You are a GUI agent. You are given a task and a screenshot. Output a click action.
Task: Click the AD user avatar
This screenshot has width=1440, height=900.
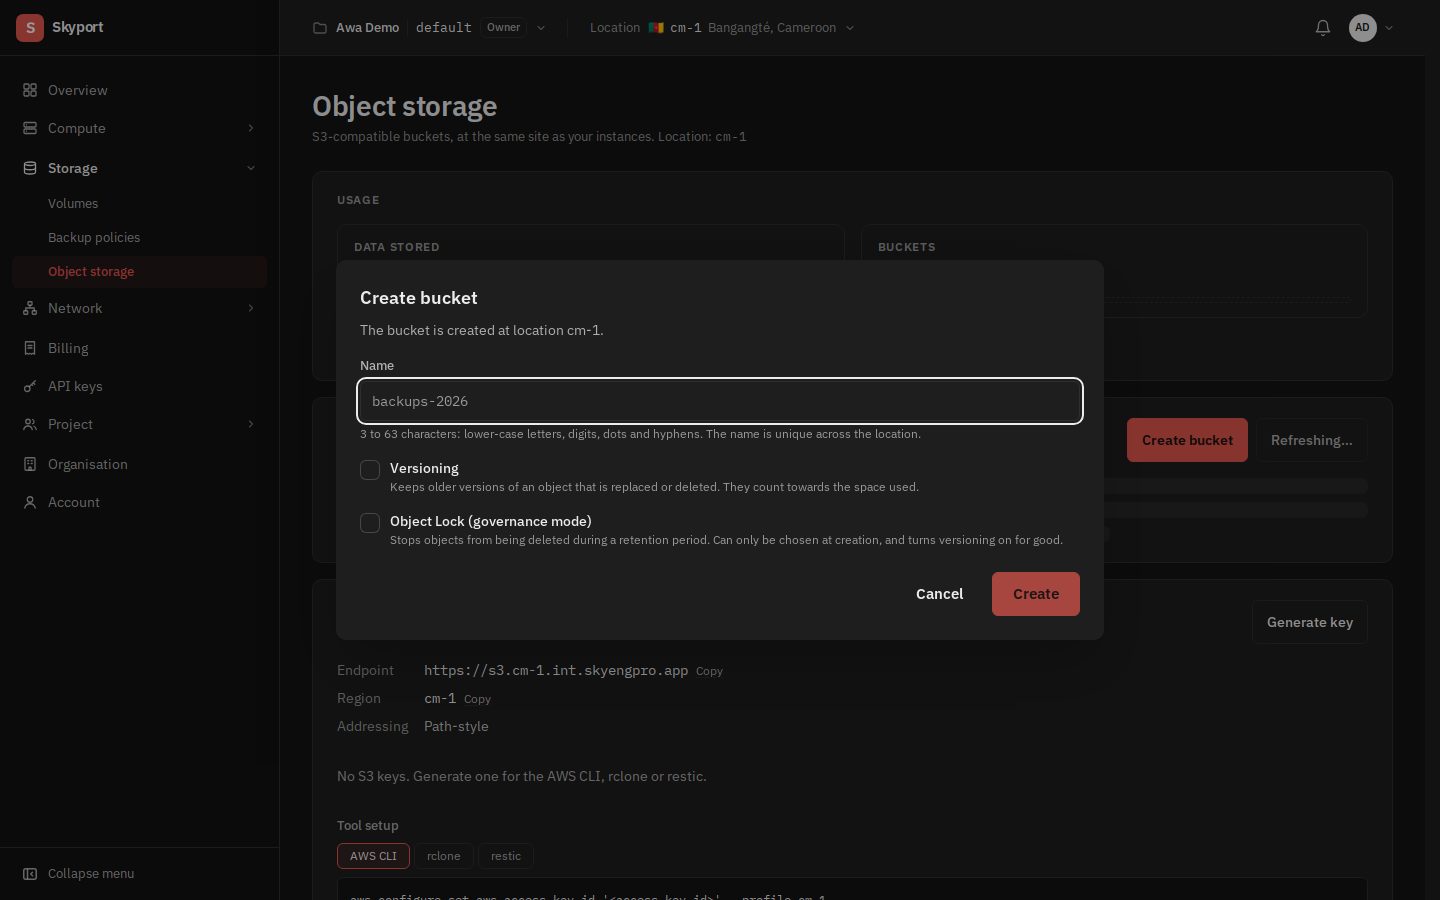click(x=1362, y=28)
